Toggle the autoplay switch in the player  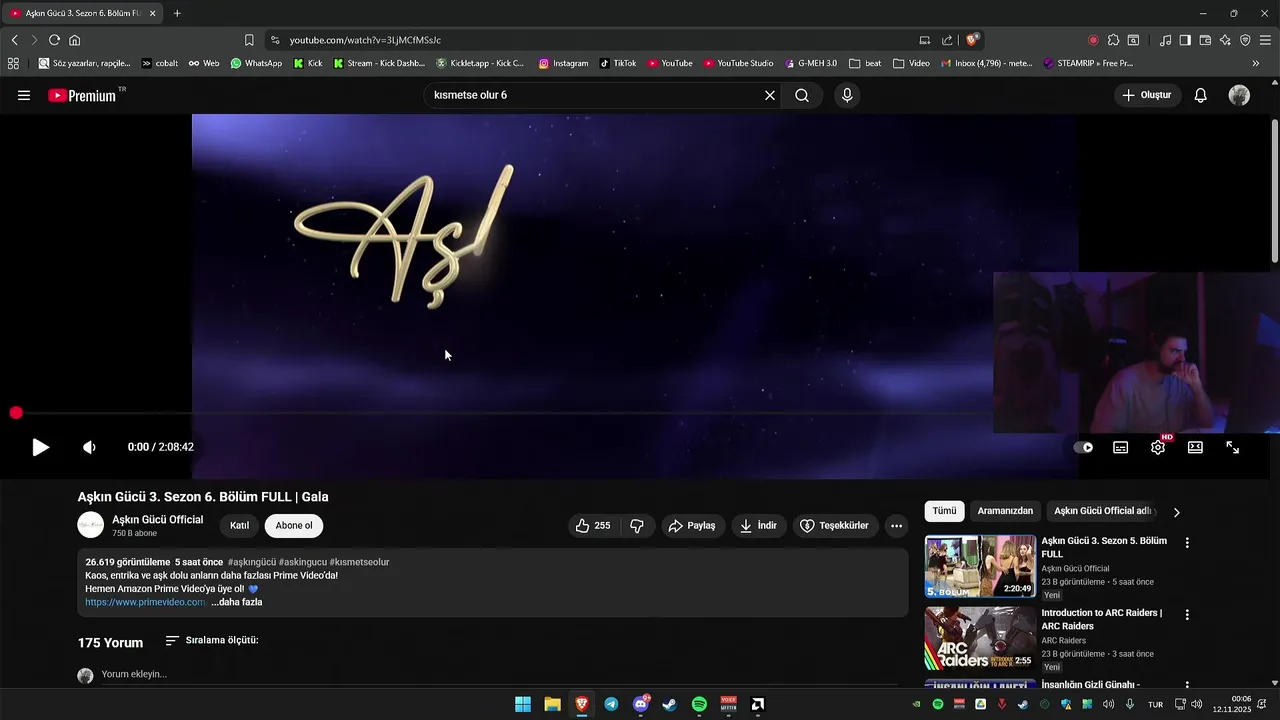(1083, 447)
